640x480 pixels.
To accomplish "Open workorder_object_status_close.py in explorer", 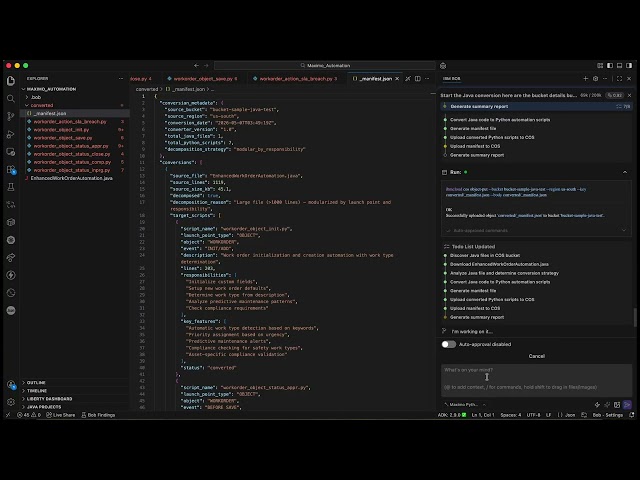I will [72, 154].
